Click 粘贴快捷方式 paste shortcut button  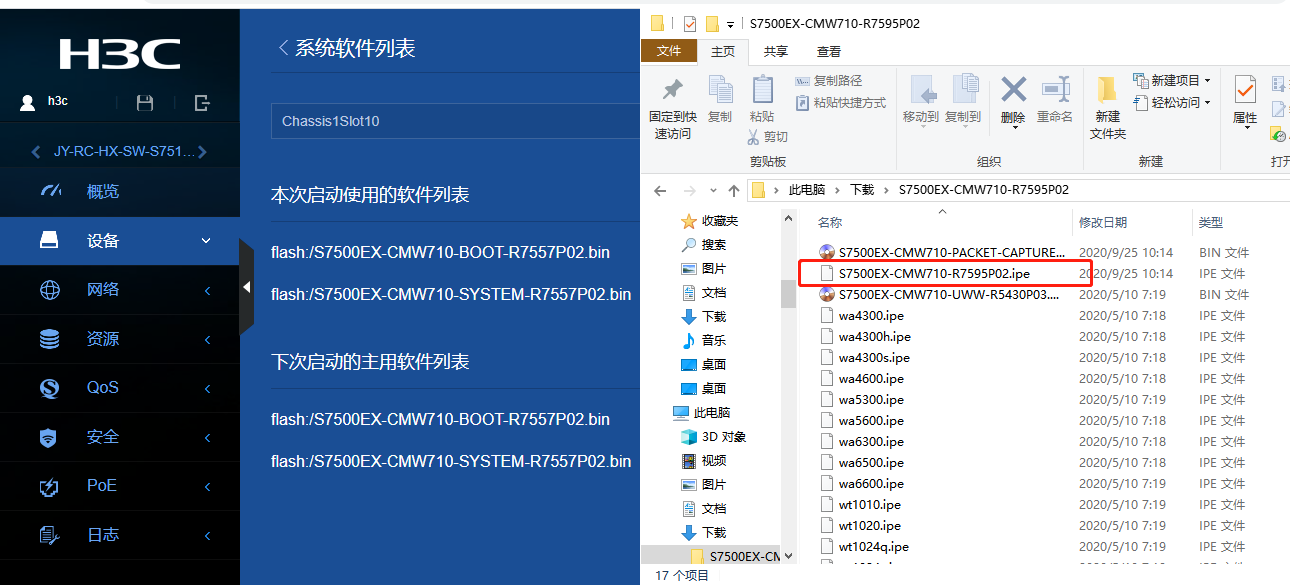840,102
